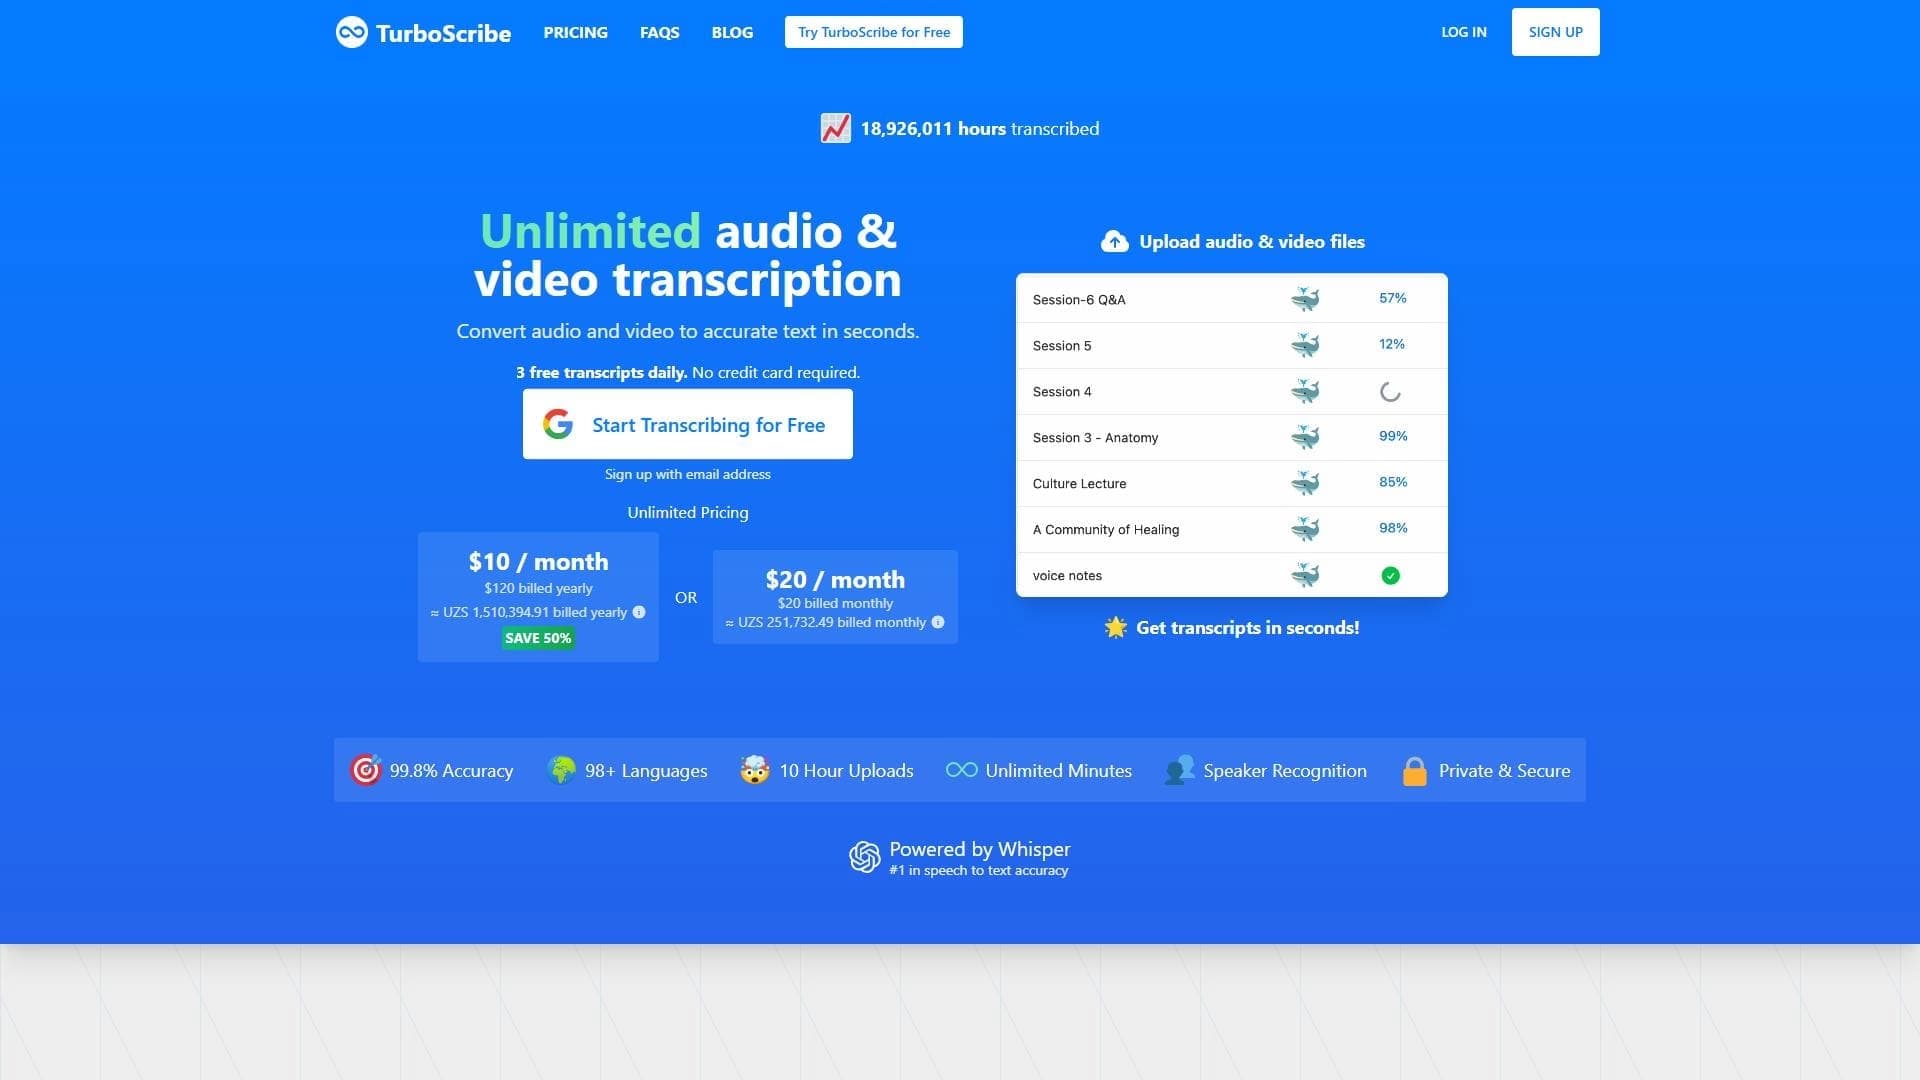The width and height of the screenshot is (1920, 1080).
Task: Click the padlock icon for Private & Secure
Action: point(1414,770)
